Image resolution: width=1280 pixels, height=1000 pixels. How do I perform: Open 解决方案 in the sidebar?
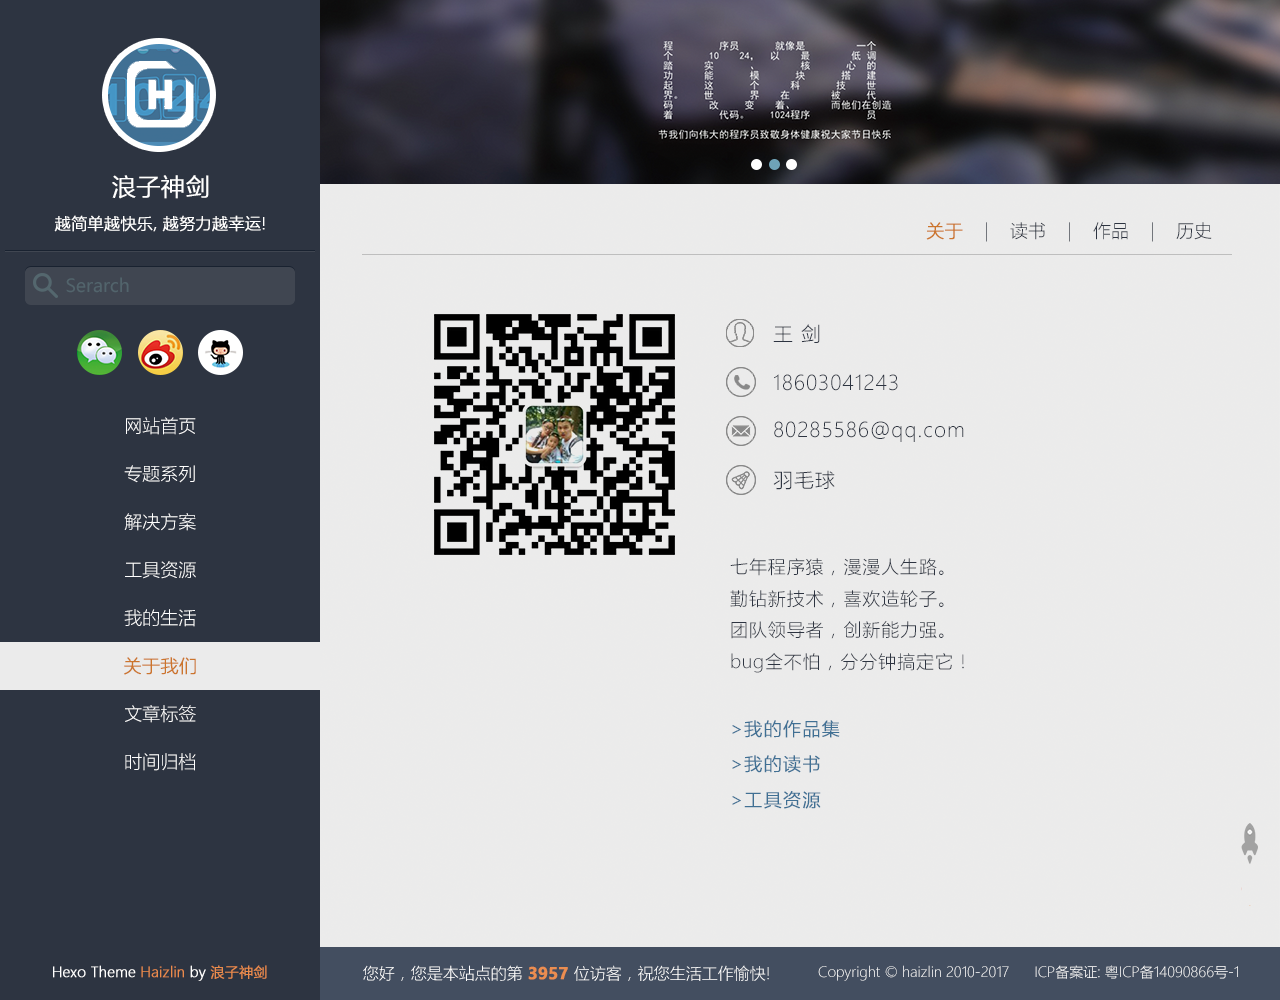(x=160, y=522)
